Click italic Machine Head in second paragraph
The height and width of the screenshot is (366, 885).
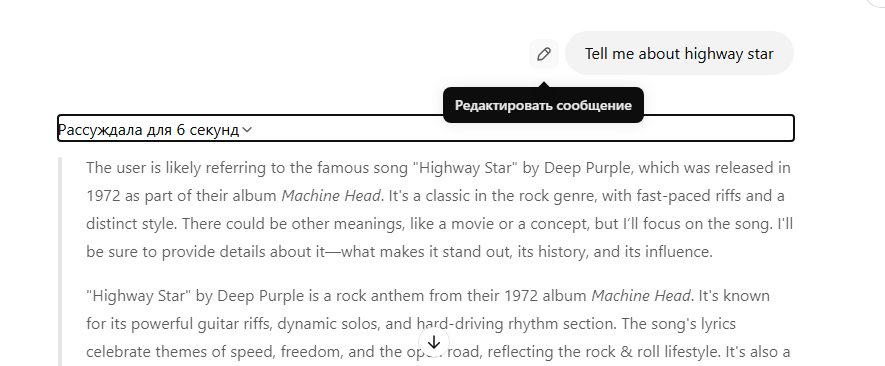[x=641, y=296]
